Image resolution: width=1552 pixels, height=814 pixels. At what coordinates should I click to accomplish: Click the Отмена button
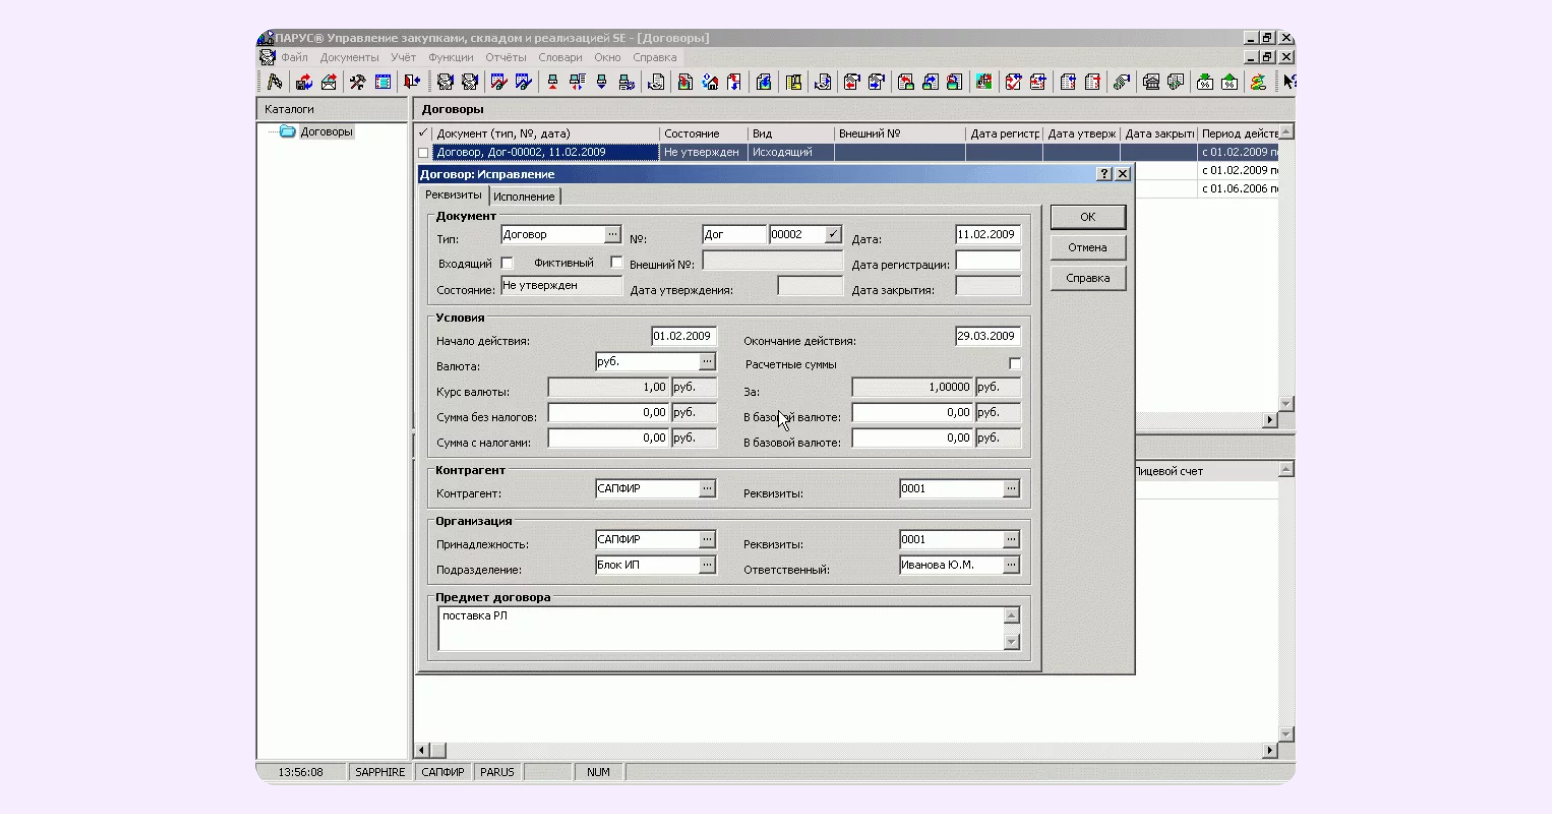click(x=1088, y=247)
